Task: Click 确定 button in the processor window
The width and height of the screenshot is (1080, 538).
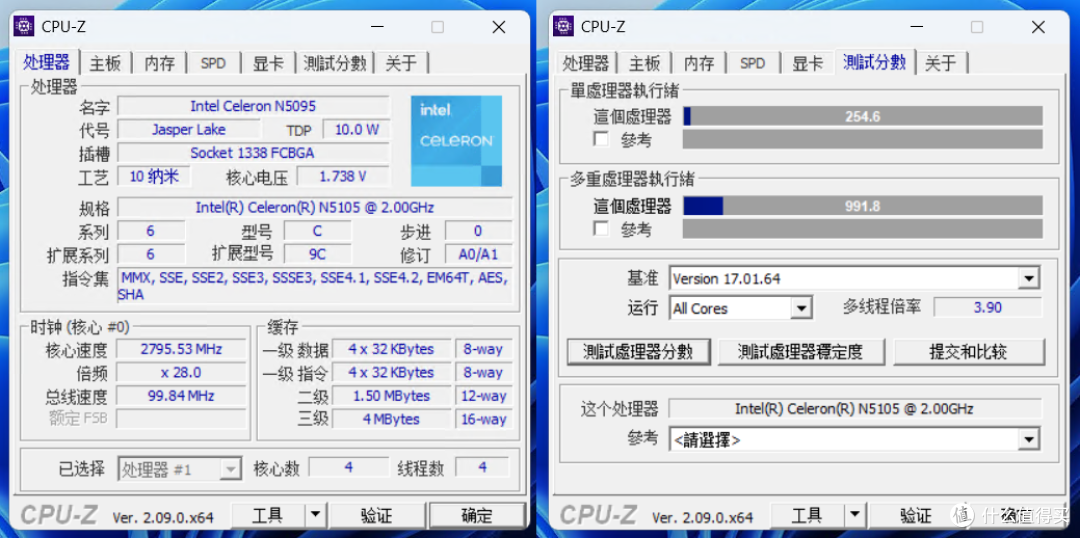Action: tap(477, 514)
